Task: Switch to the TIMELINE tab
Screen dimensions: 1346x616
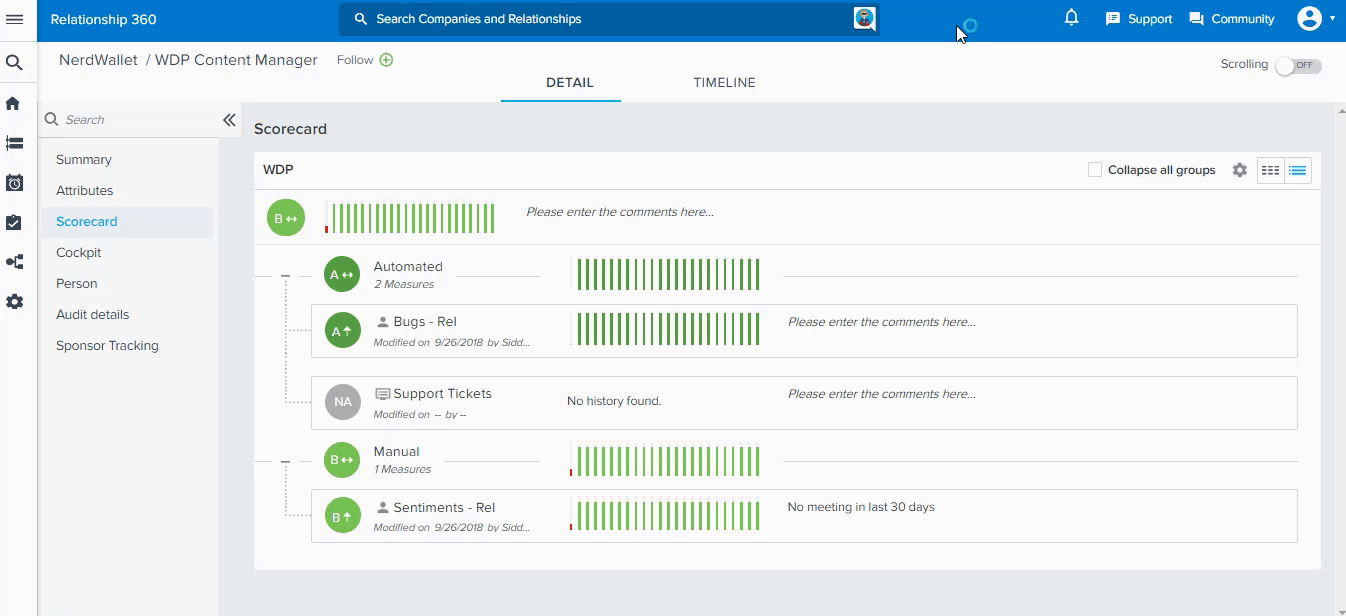Action: coord(724,83)
